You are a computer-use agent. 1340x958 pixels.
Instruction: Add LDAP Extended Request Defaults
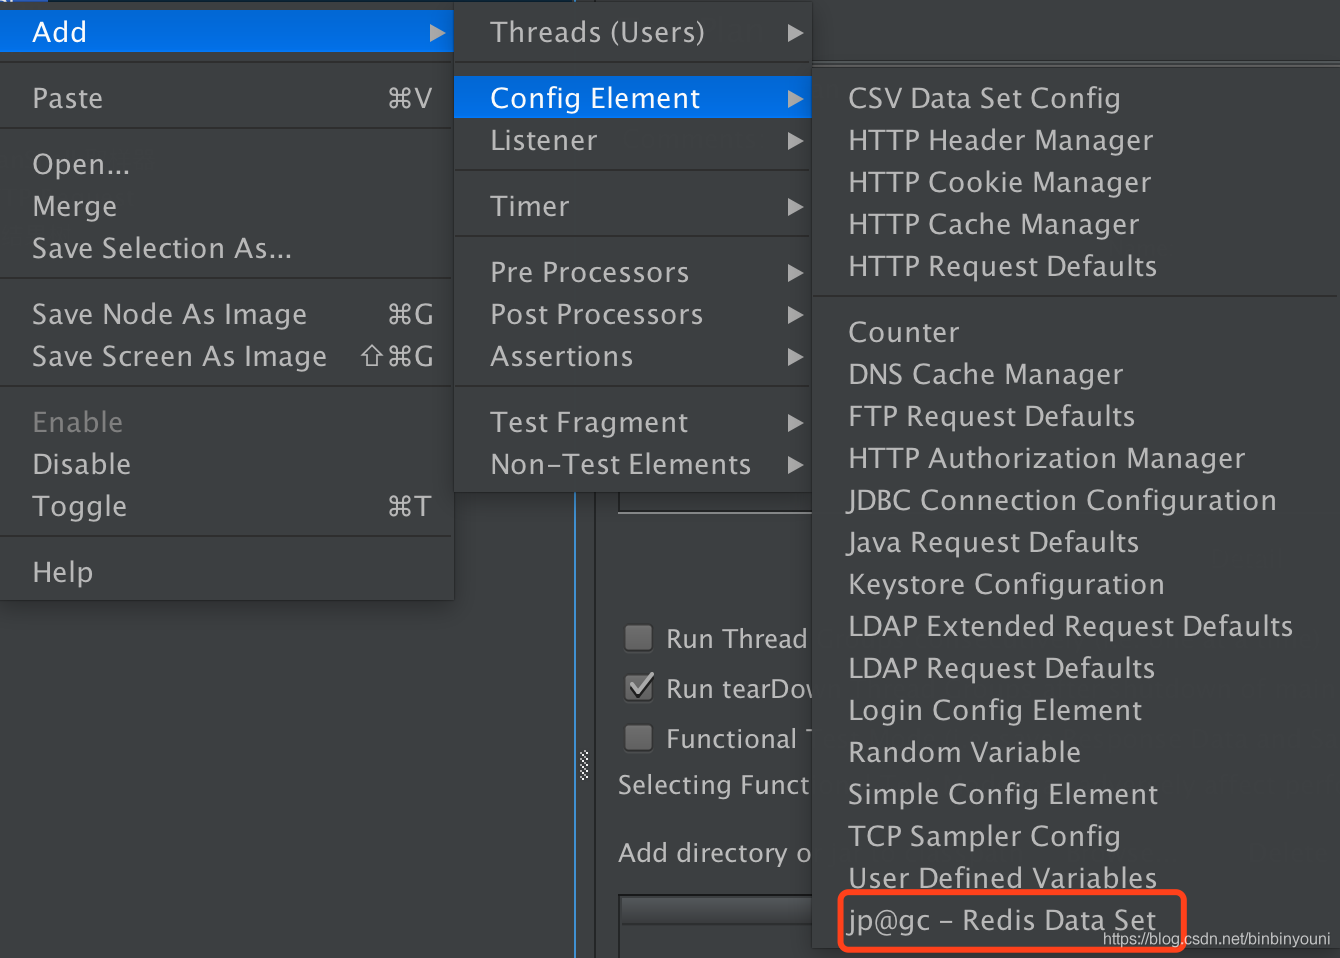tap(1076, 626)
